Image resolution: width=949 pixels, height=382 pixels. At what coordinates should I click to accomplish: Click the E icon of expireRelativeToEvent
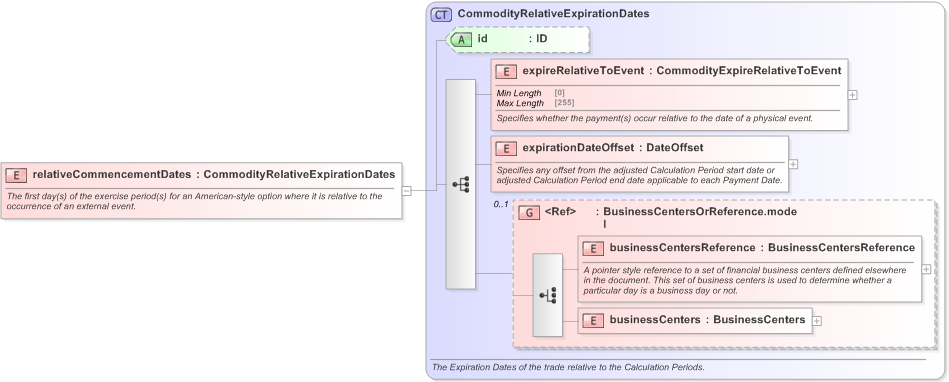[x=505, y=71]
